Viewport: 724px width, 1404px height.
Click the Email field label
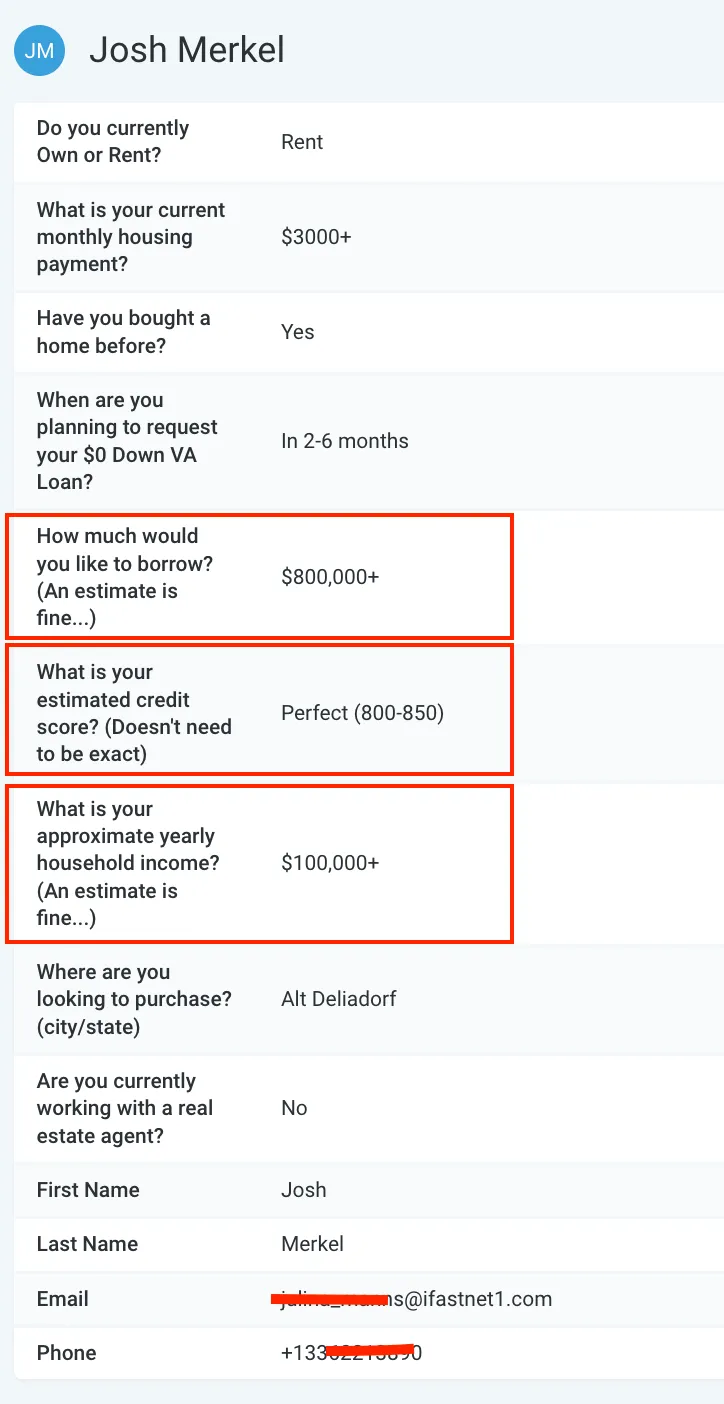(63, 1299)
